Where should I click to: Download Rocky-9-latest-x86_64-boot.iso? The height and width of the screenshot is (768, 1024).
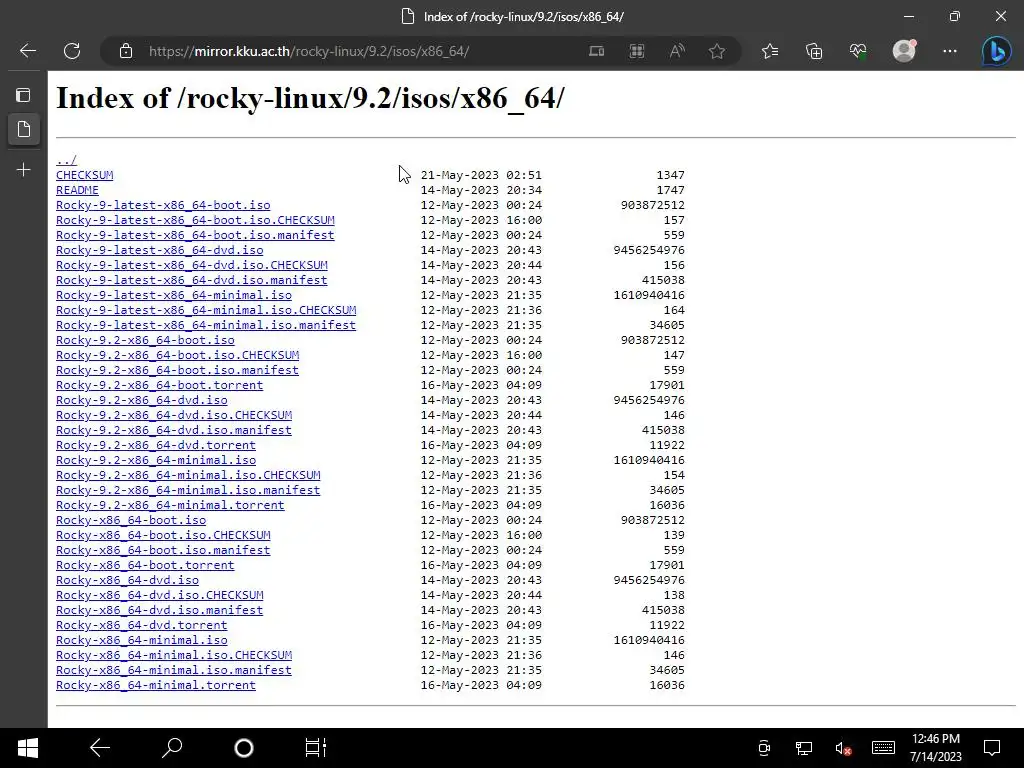tap(163, 205)
